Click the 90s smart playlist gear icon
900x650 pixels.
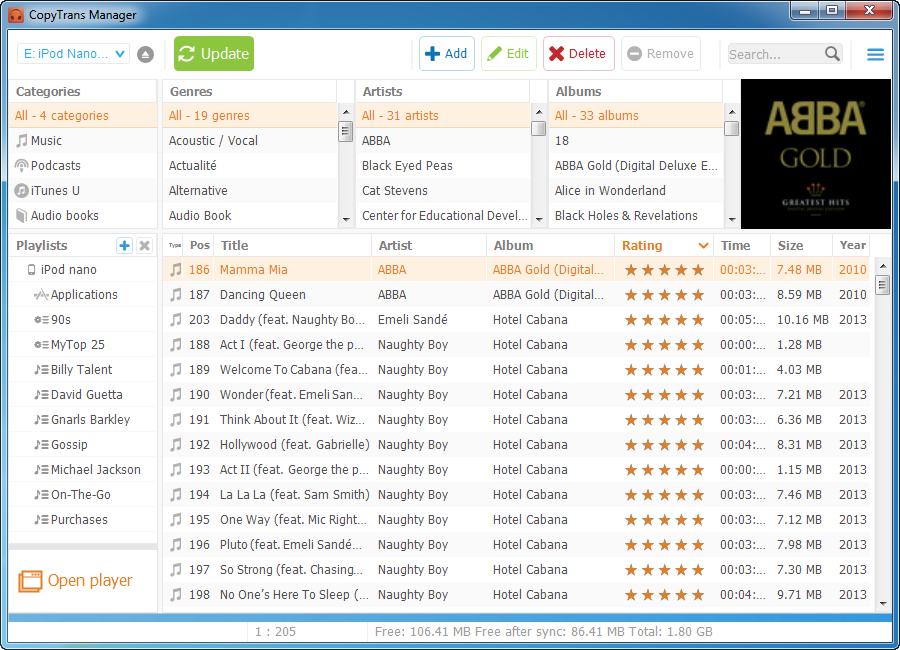point(41,320)
